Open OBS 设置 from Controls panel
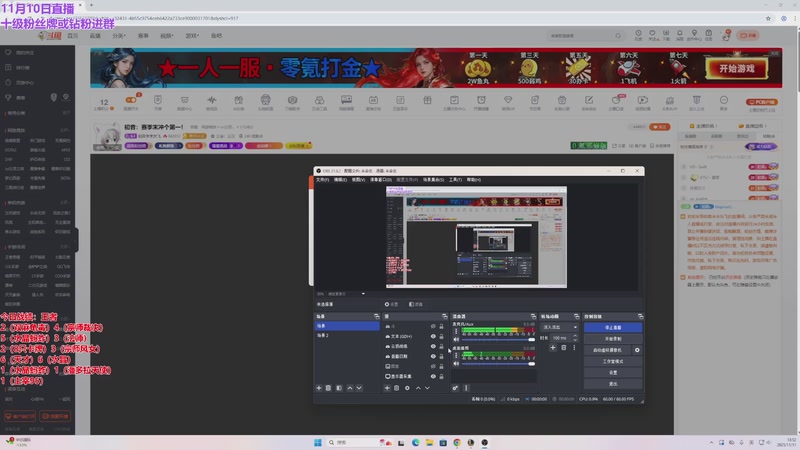This screenshot has width=800, height=450. coord(613,373)
